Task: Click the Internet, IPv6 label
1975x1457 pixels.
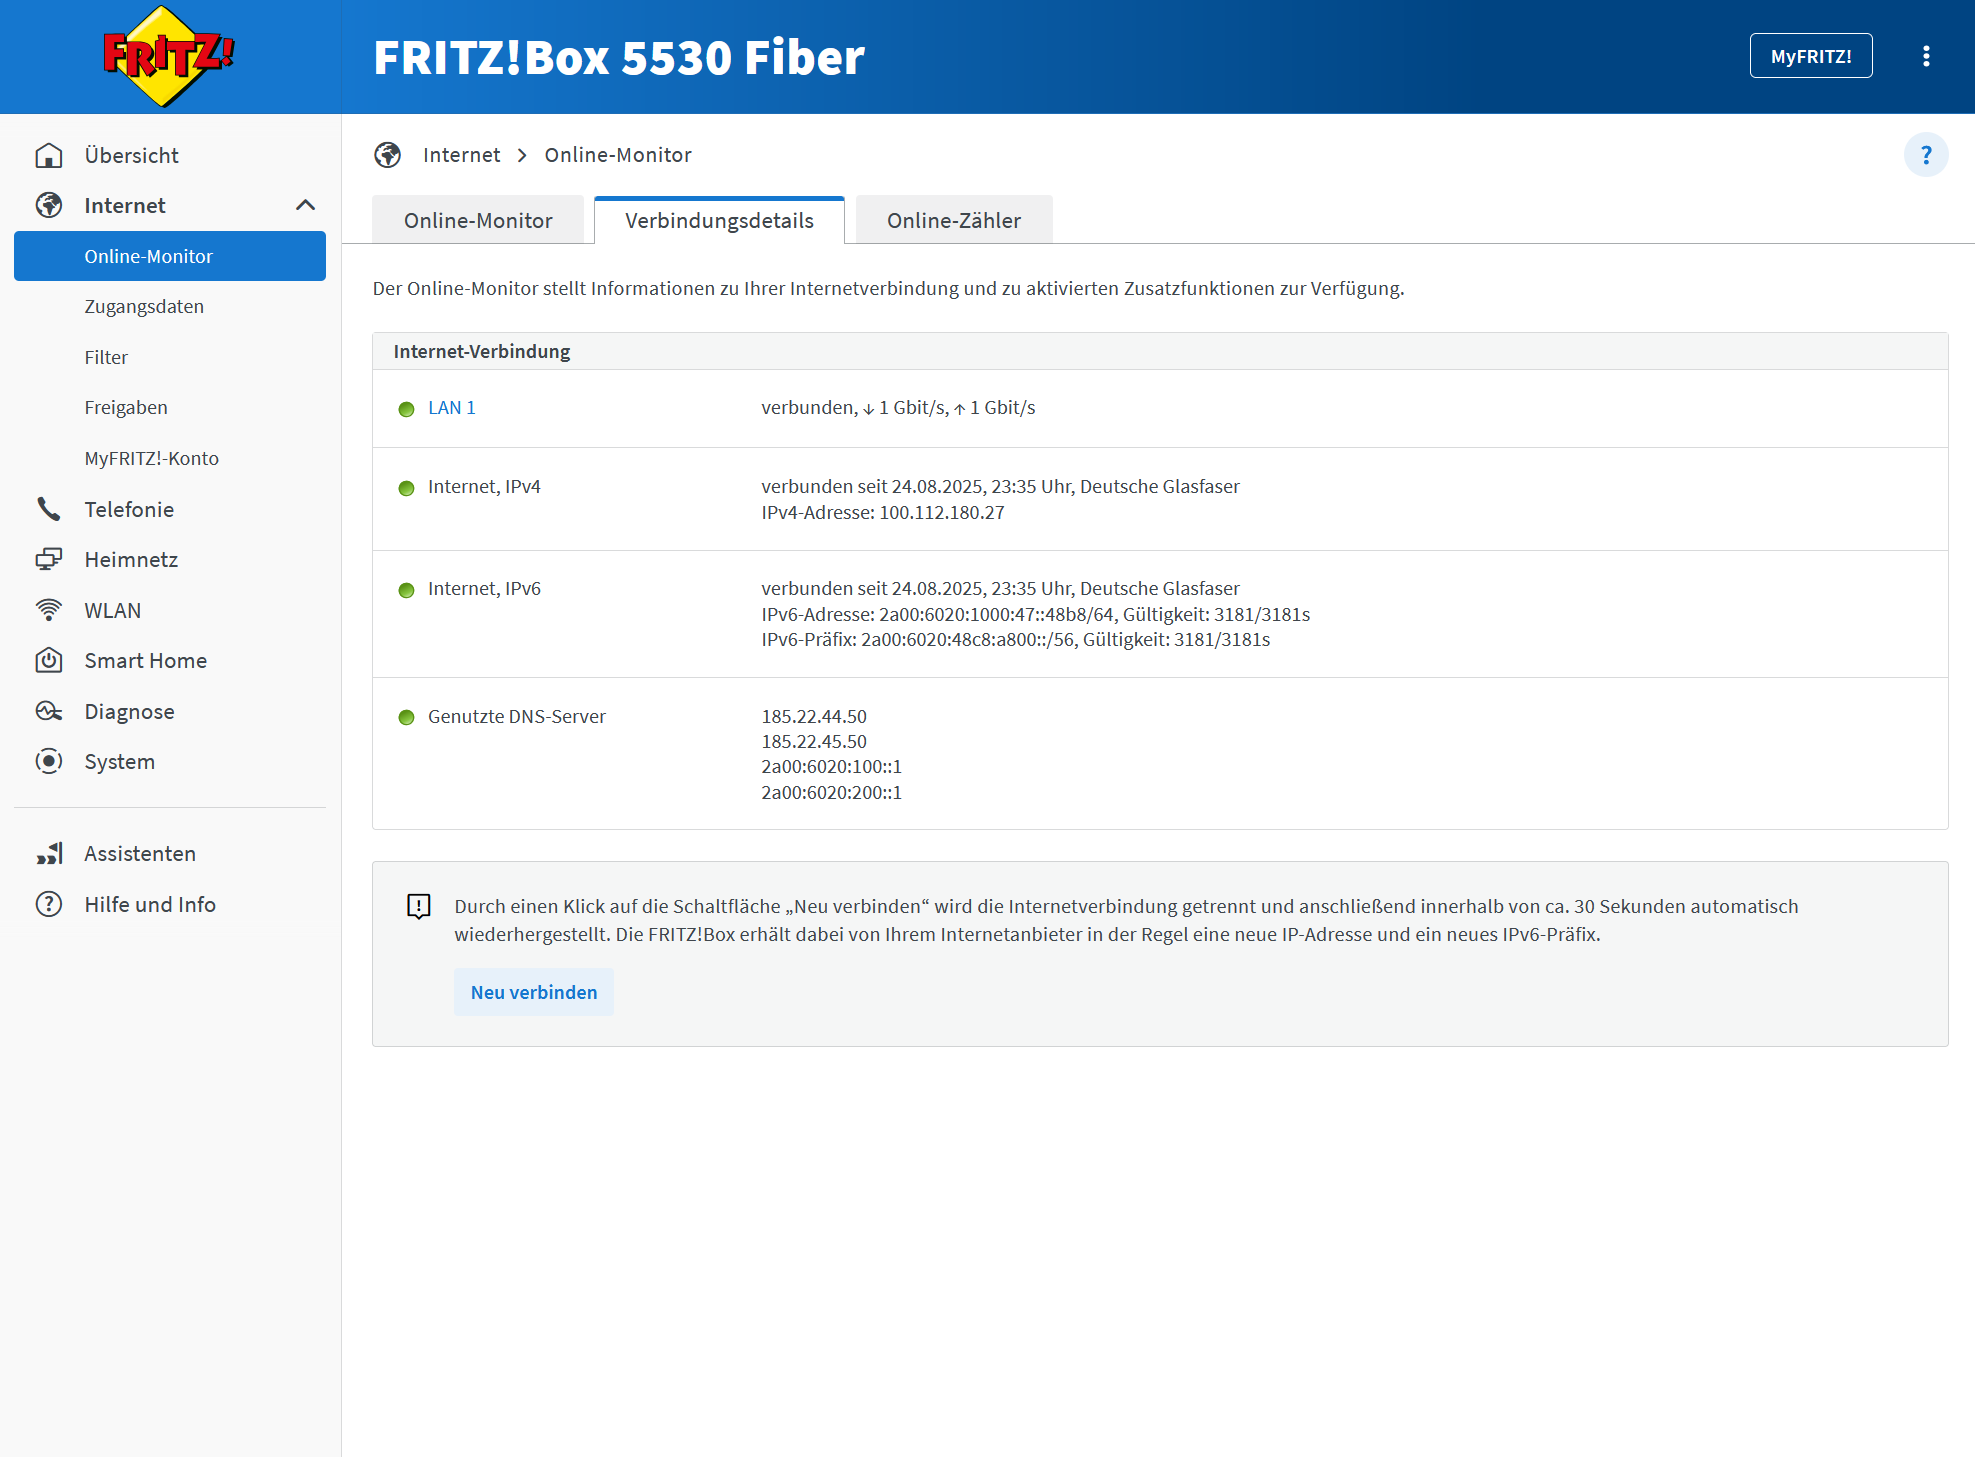Action: tap(484, 588)
